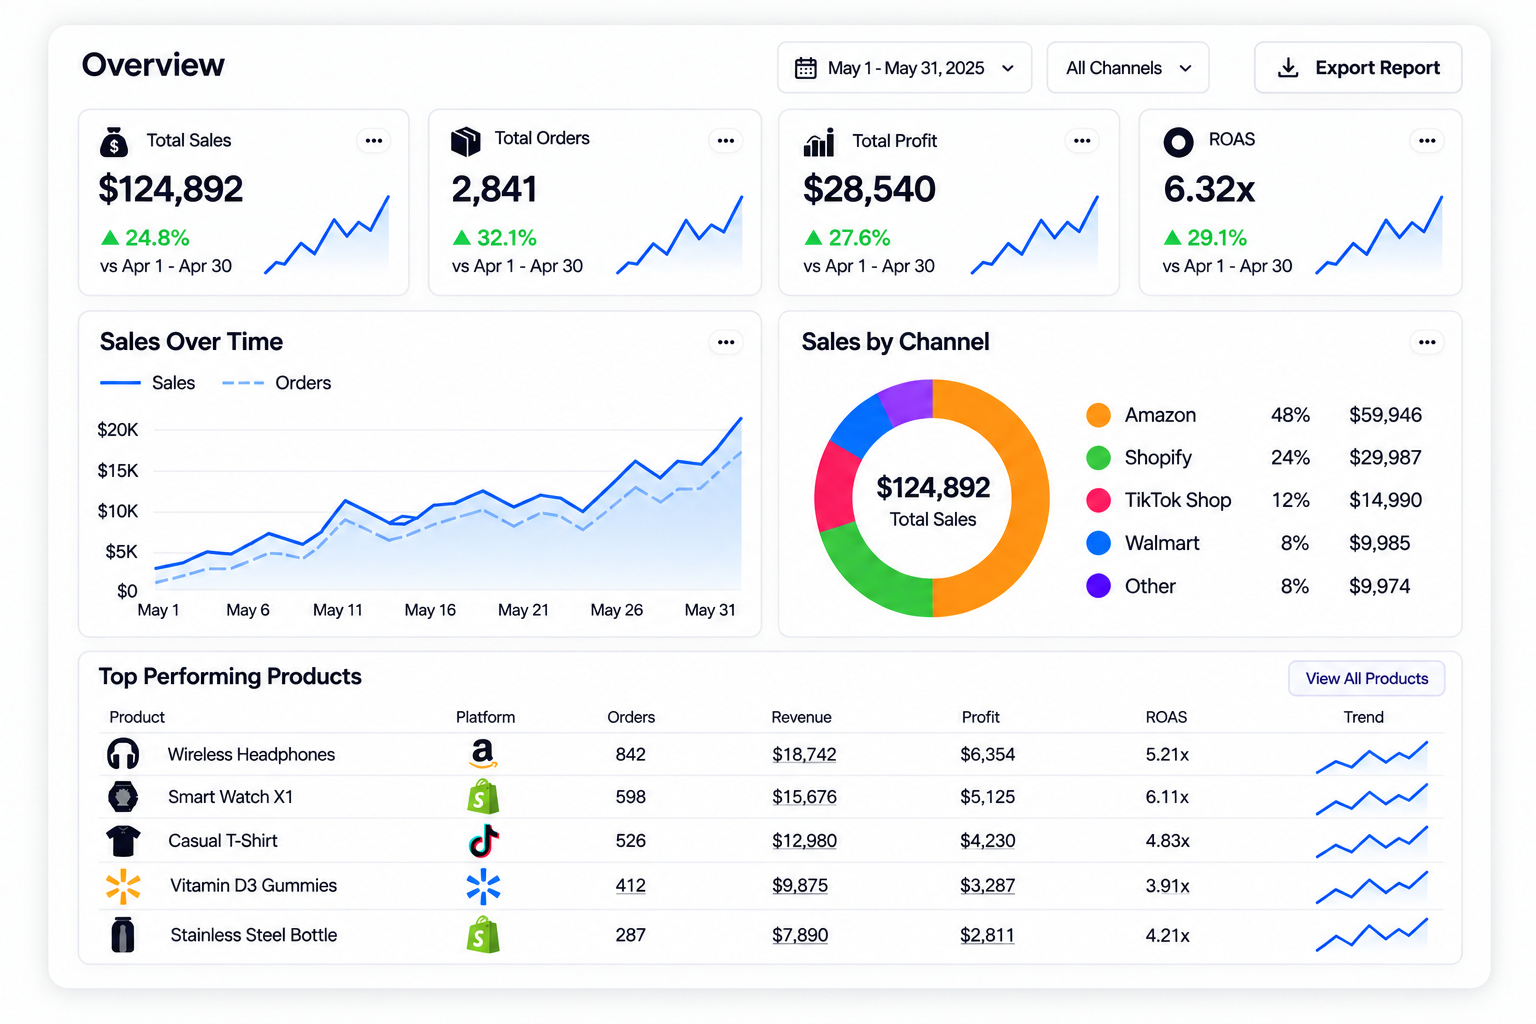Click the Total Sales card sparkline chart

[x=327, y=235]
